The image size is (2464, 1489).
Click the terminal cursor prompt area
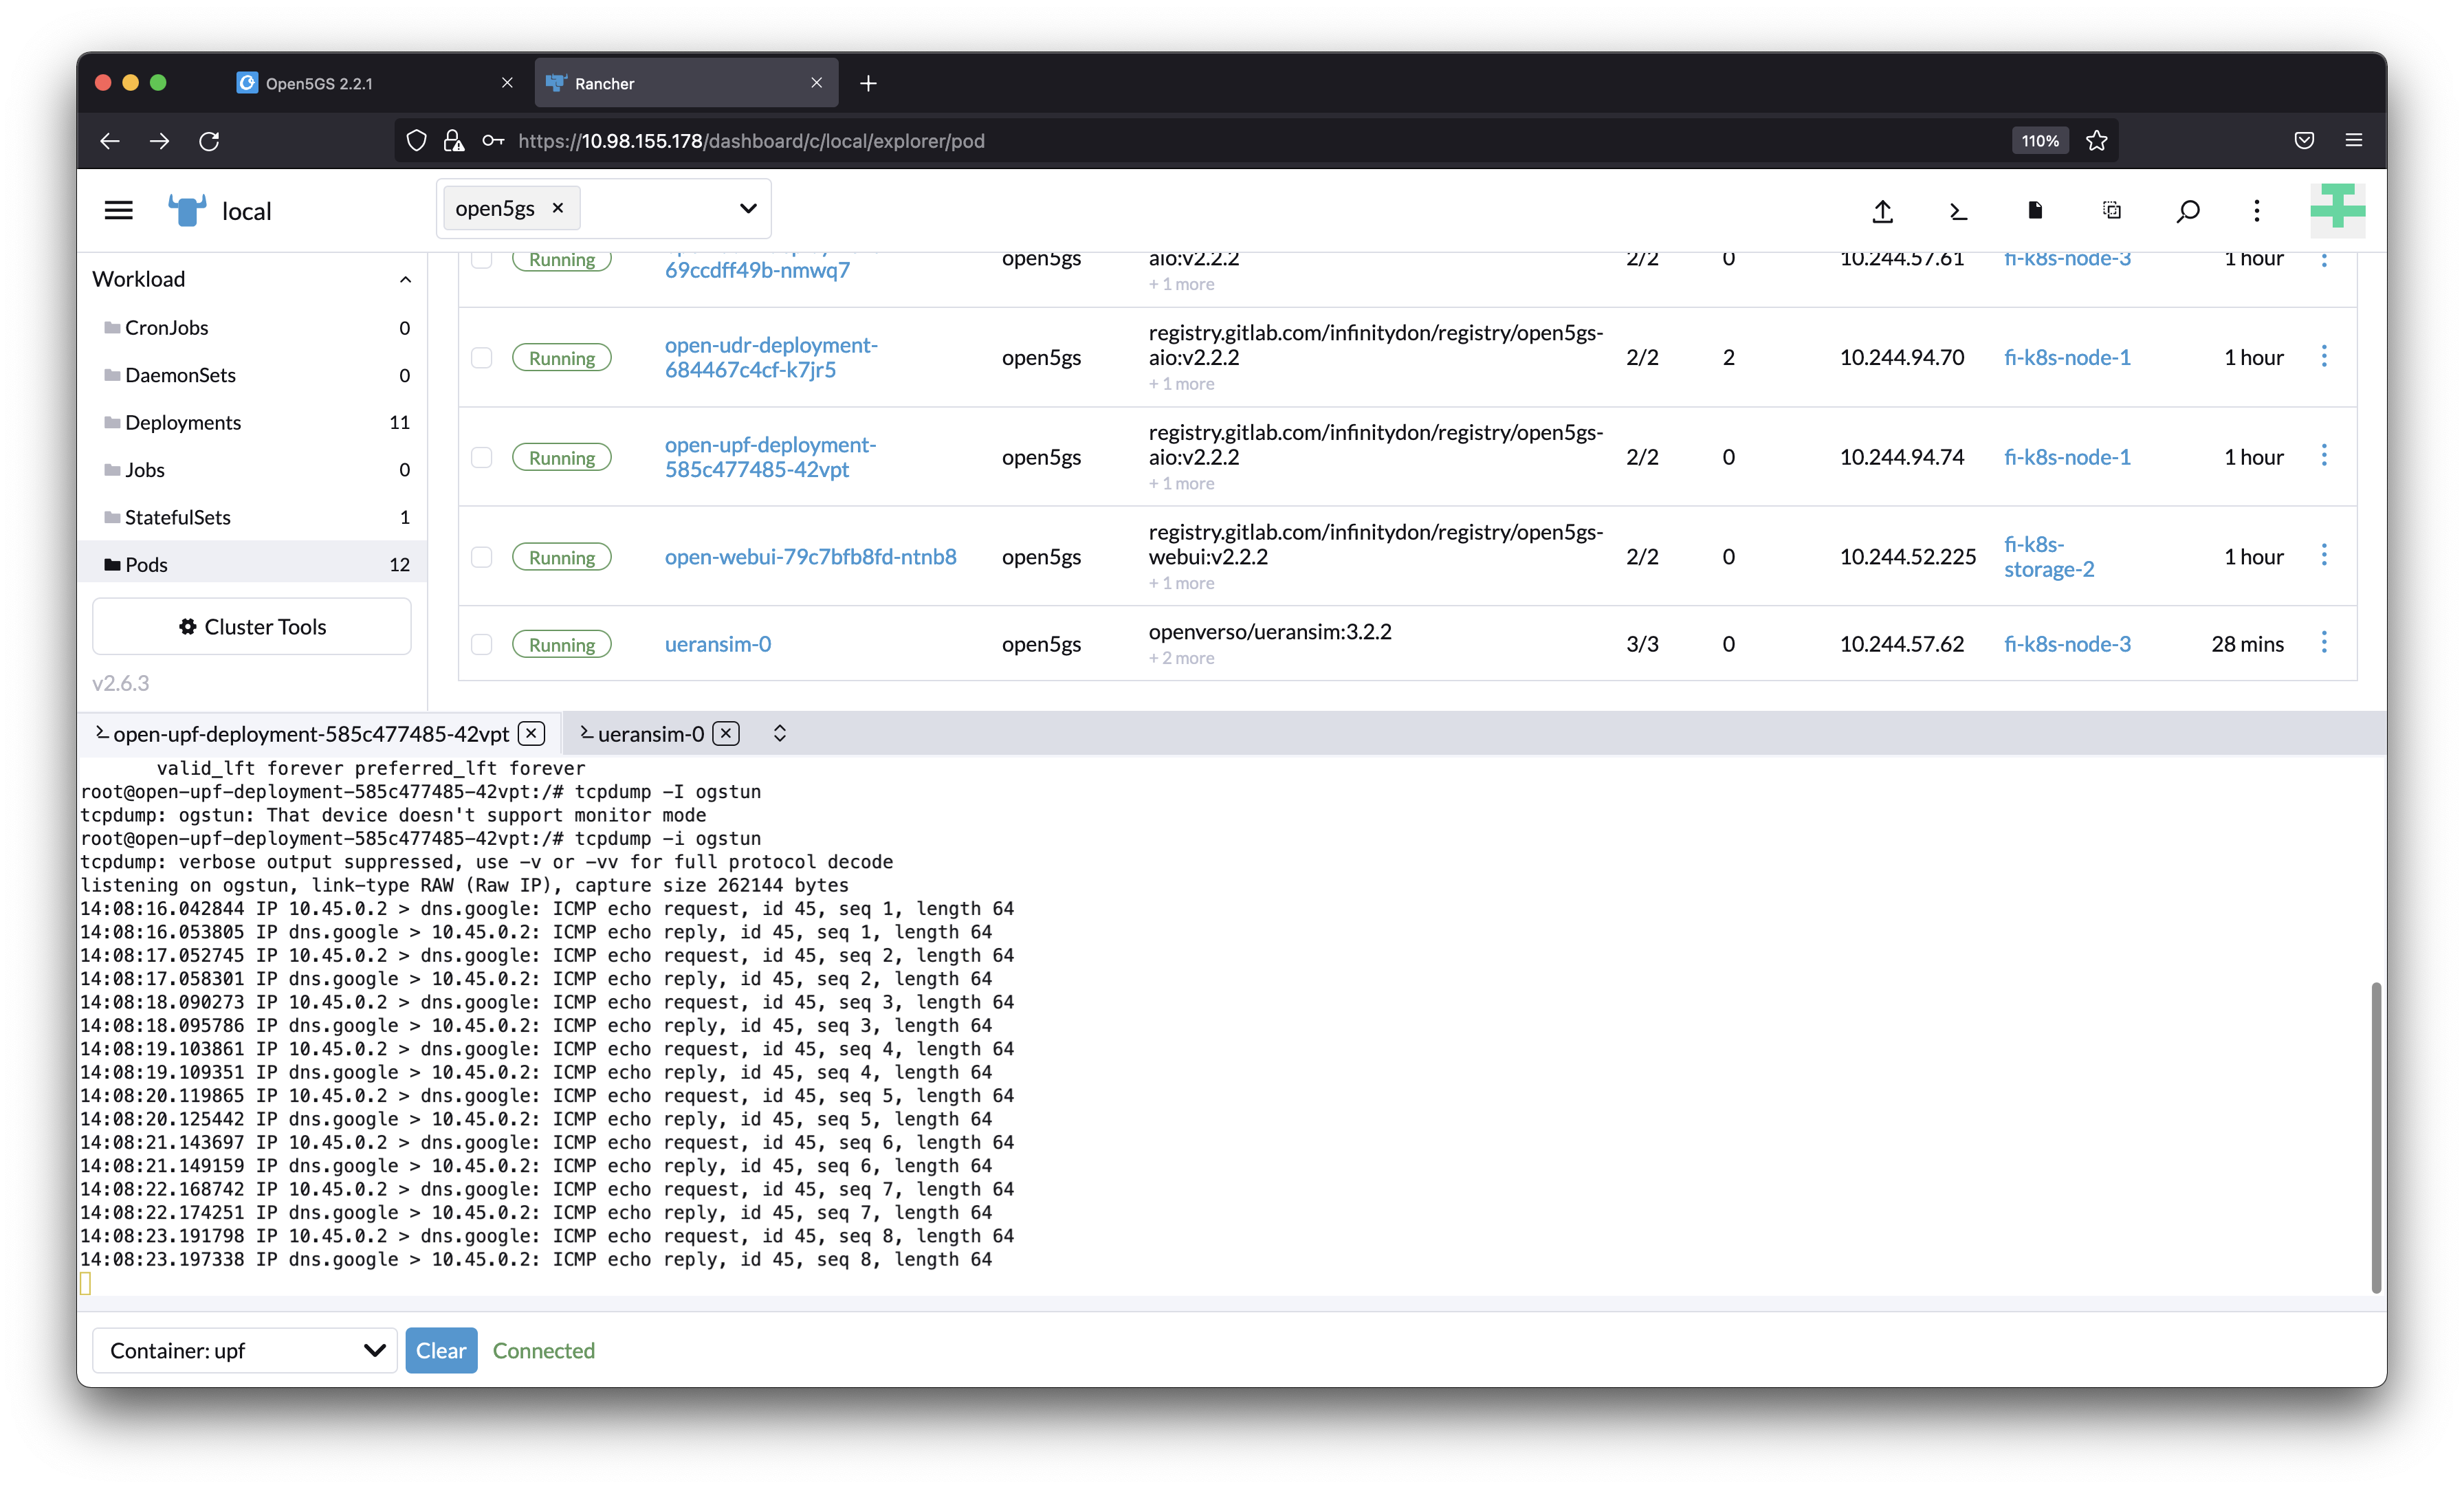coord(86,1284)
